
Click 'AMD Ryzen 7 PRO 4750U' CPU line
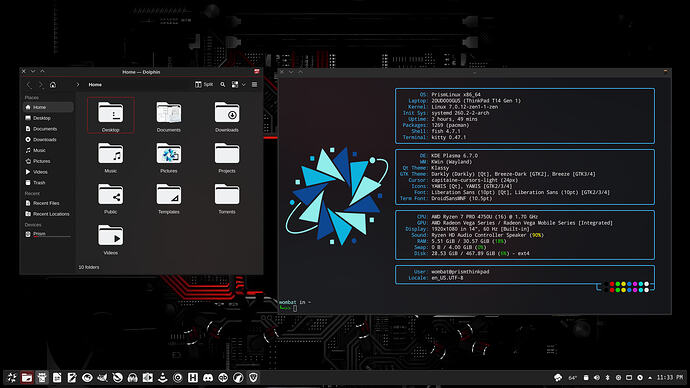pos(484,217)
